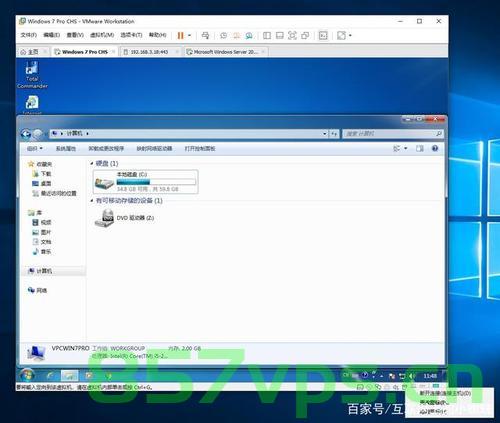This screenshot has height=423, width=500.
Task: Click 卸载或更改程序 button
Action: click(x=106, y=149)
